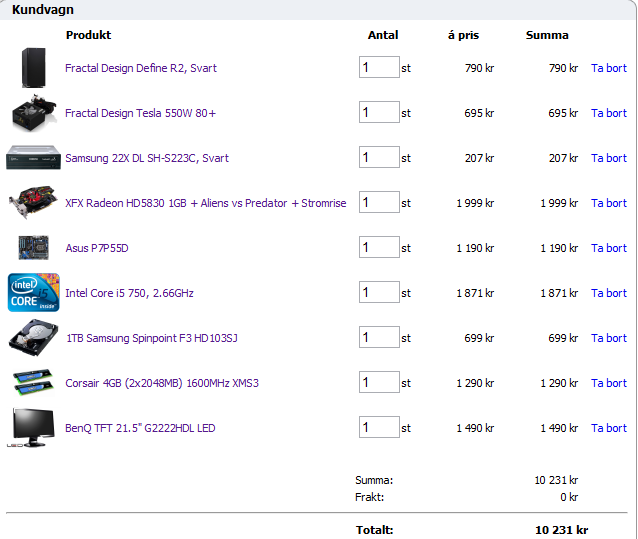Remove Corsair 4GB memory using Ta bort
This screenshot has height=539, width=638.
(x=608, y=383)
